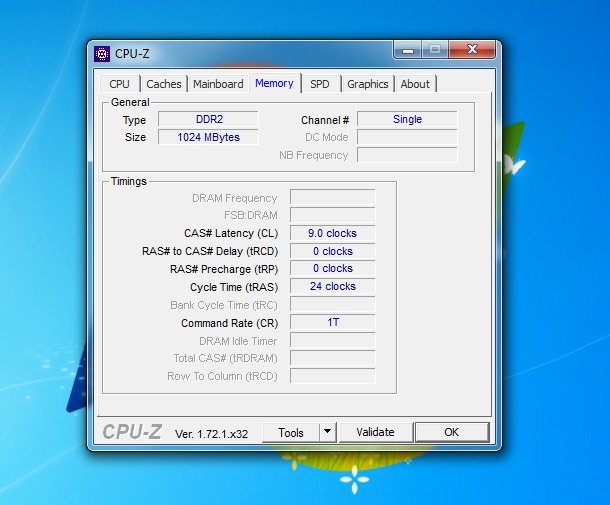
Task: Click the RAS# Precharge (tRP) label
Action: click(x=224, y=269)
